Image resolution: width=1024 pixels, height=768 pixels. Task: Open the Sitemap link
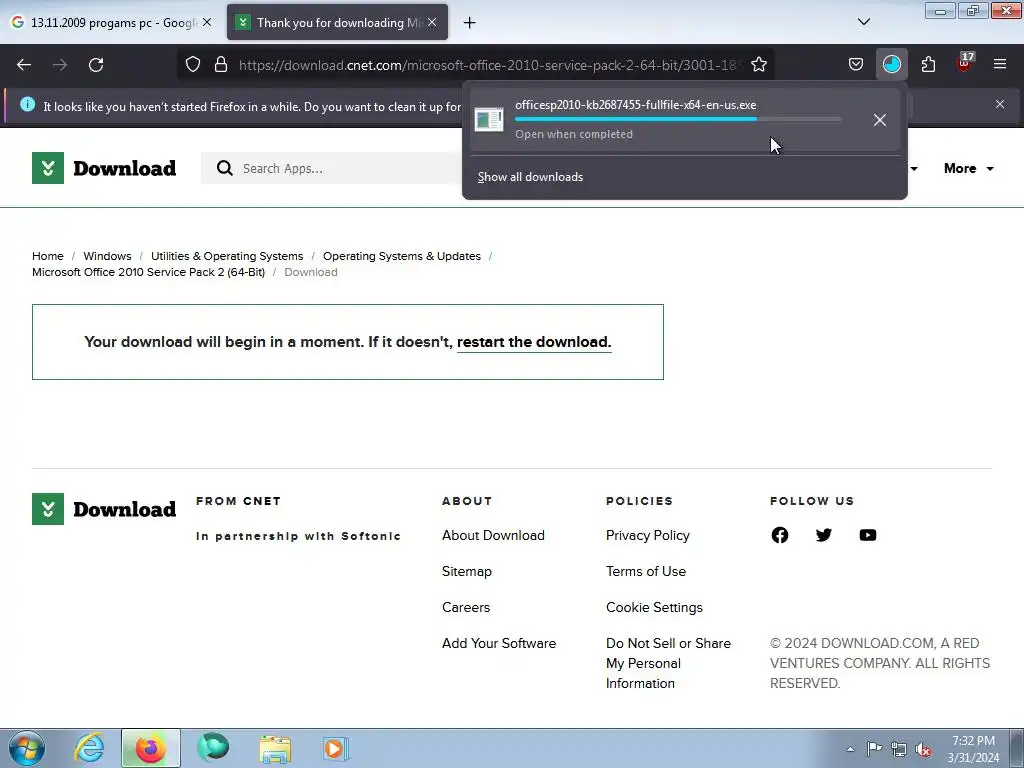point(466,571)
